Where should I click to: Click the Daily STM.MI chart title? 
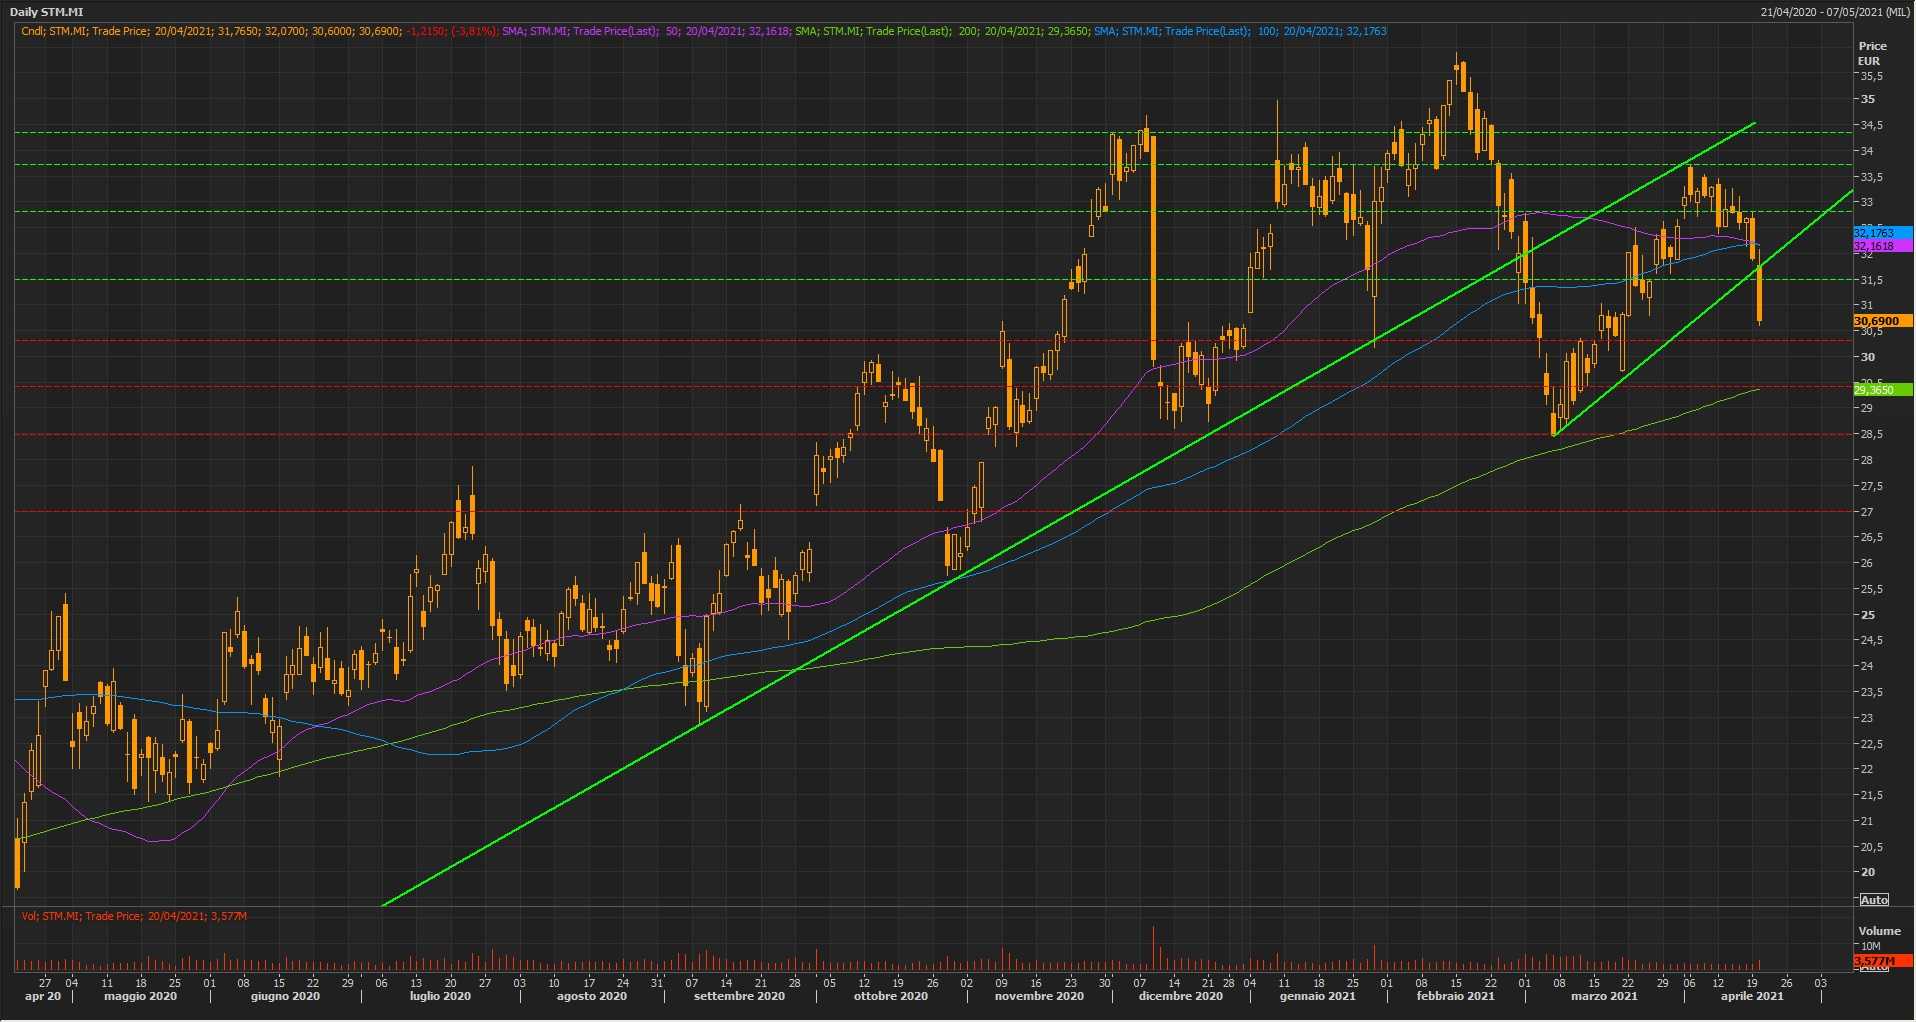(48, 12)
